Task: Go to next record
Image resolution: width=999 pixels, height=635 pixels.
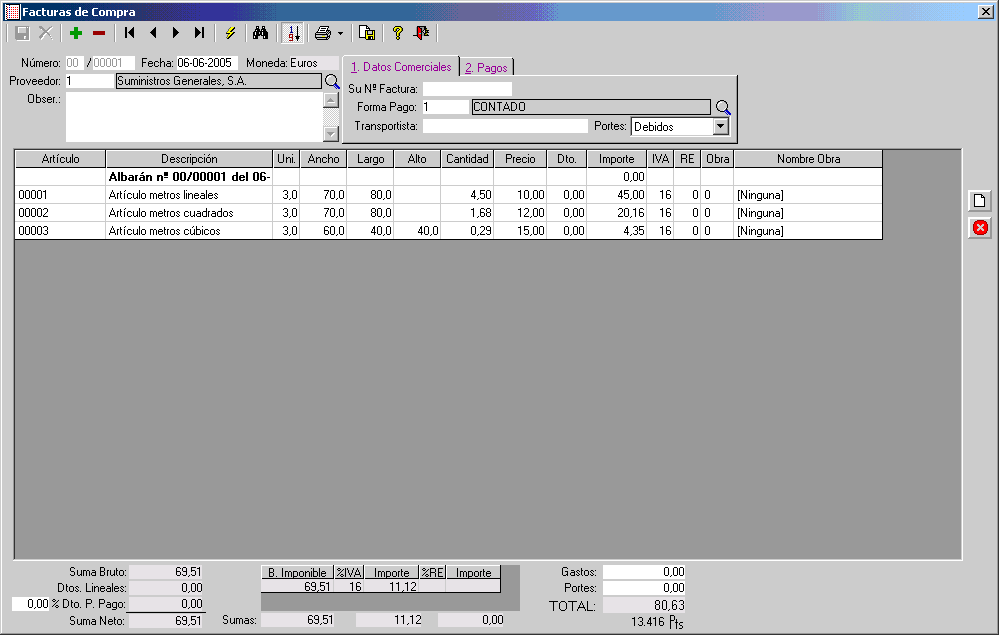Action: pyautogui.click(x=176, y=33)
